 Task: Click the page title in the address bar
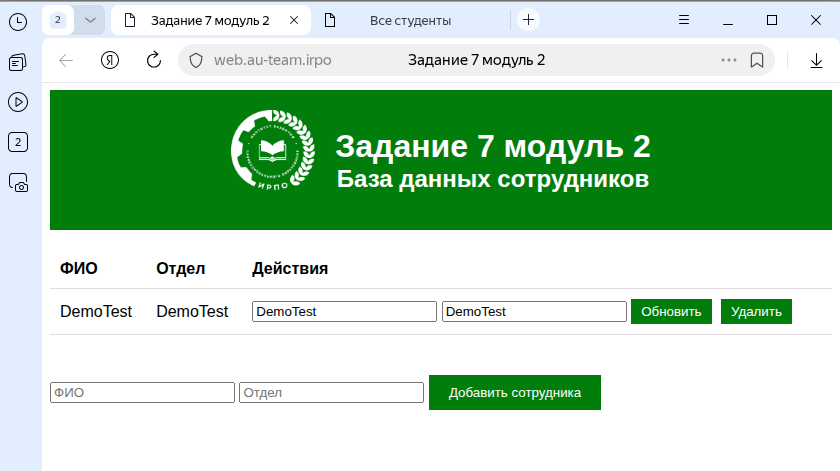click(x=476, y=60)
